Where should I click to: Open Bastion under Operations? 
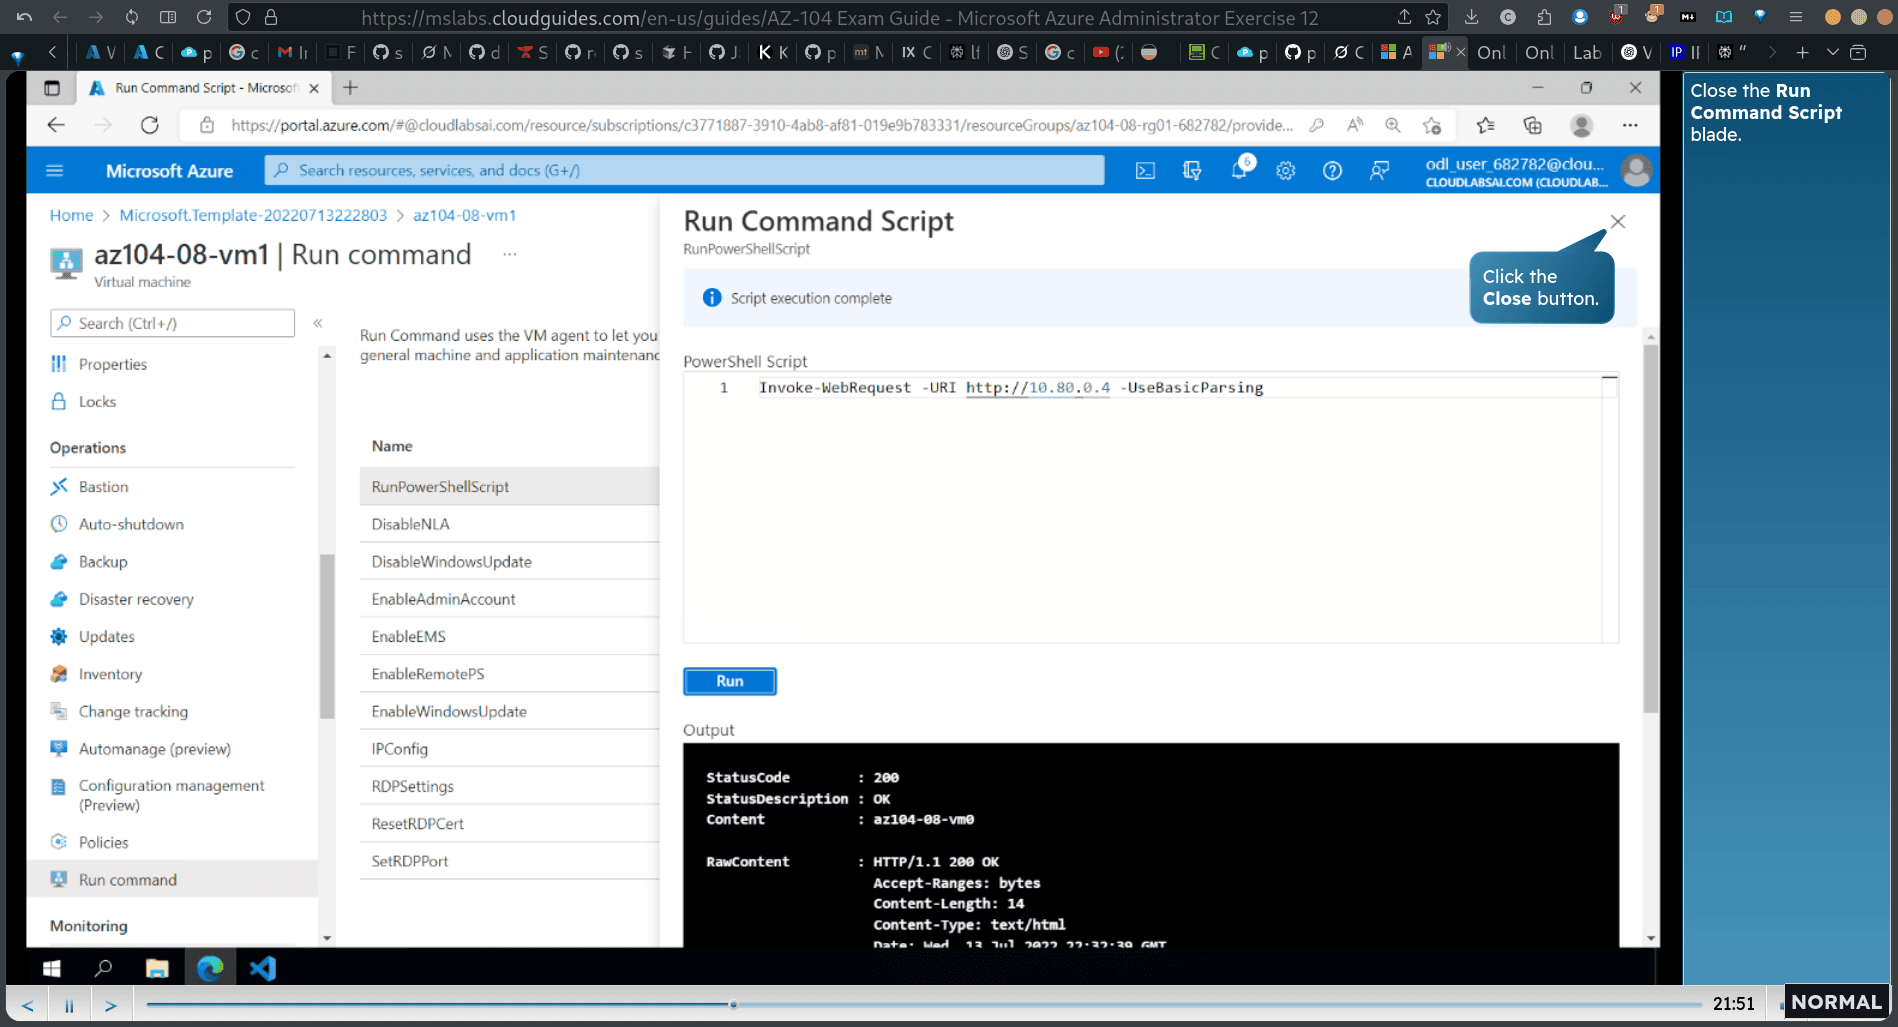click(103, 486)
